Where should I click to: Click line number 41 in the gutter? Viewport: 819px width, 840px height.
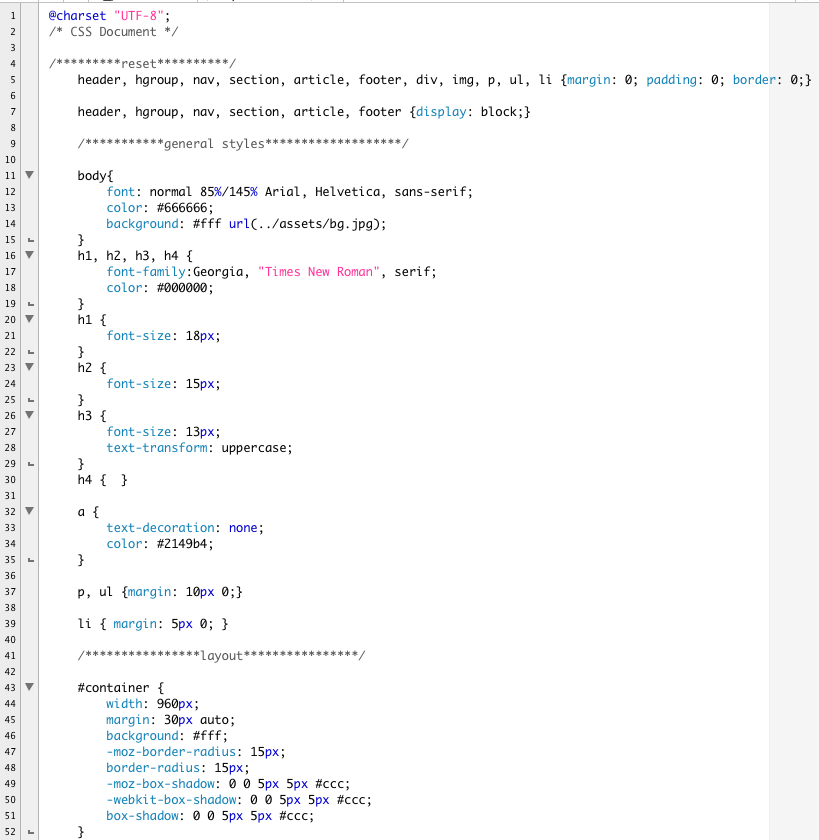coord(11,656)
